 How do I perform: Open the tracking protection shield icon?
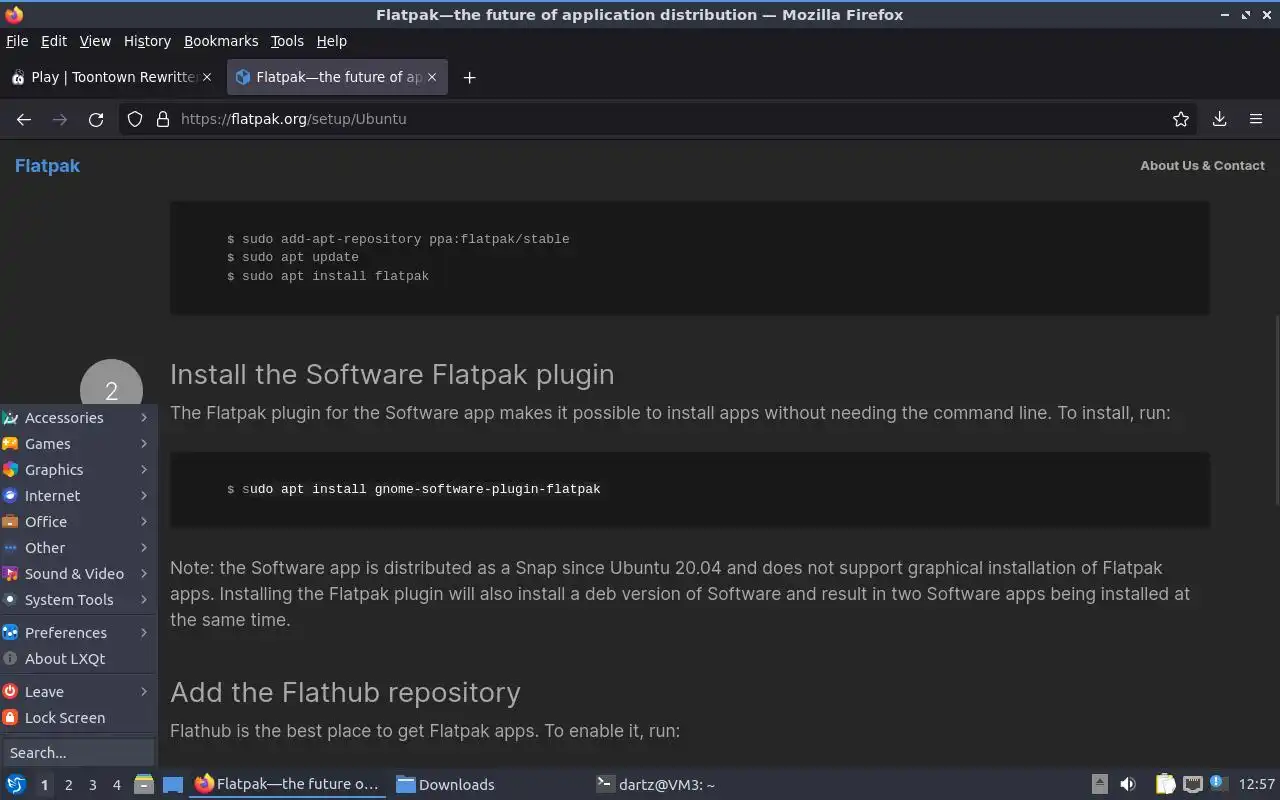[135, 119]
